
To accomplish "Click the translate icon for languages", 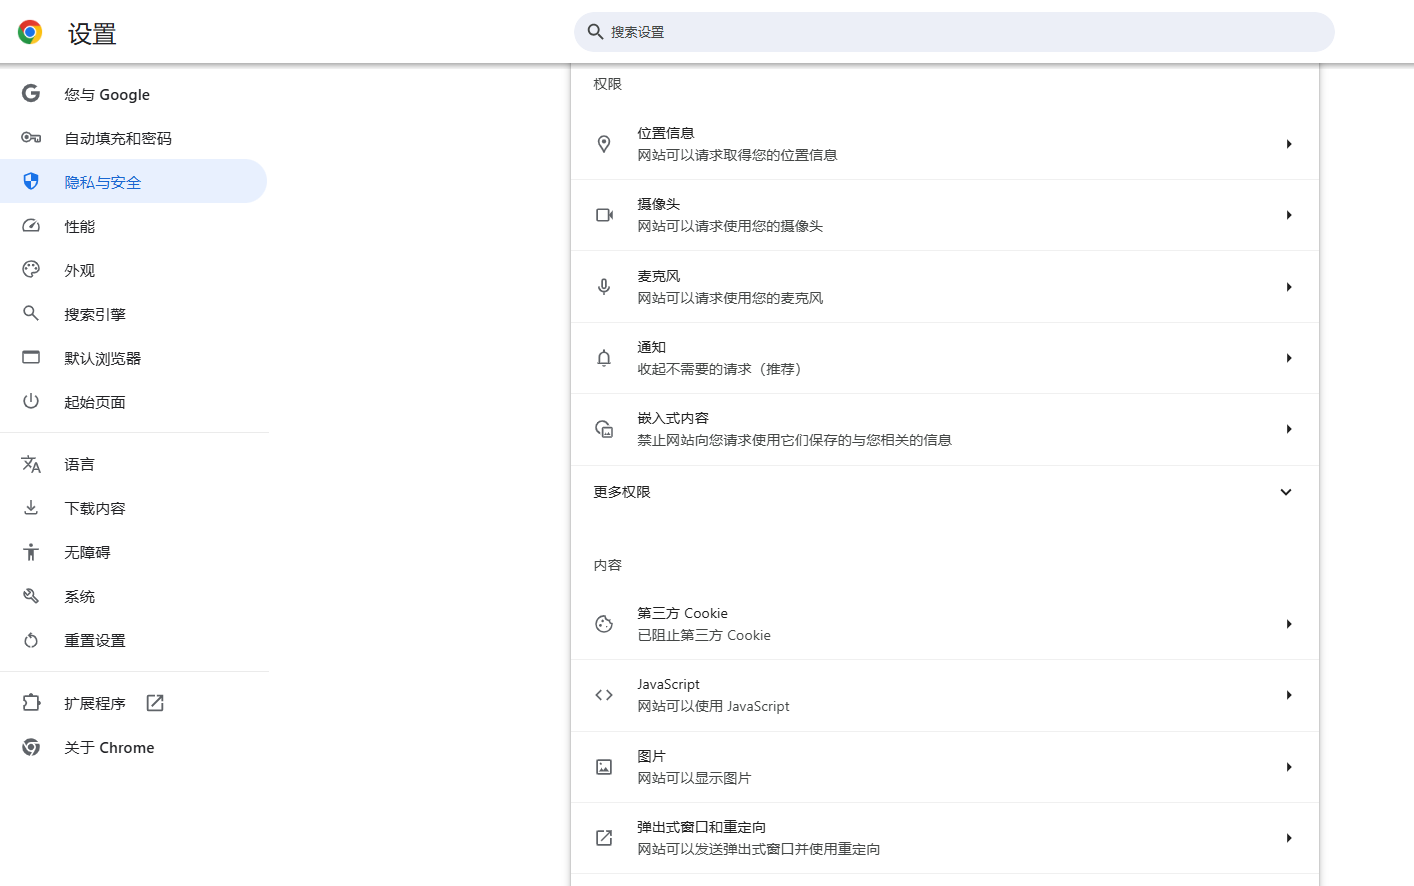I will (31, 464).
